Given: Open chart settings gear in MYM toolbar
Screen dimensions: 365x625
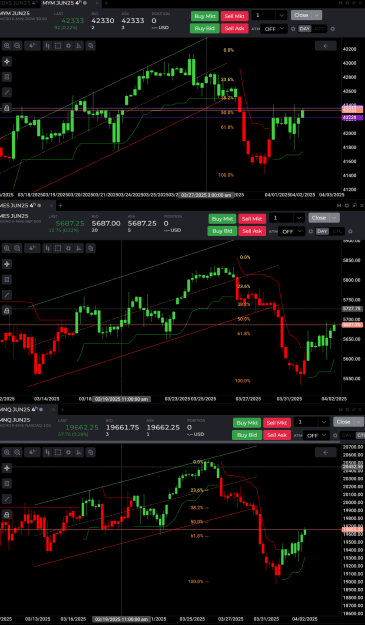Looking at the screenshot, I should pos(69,46).
